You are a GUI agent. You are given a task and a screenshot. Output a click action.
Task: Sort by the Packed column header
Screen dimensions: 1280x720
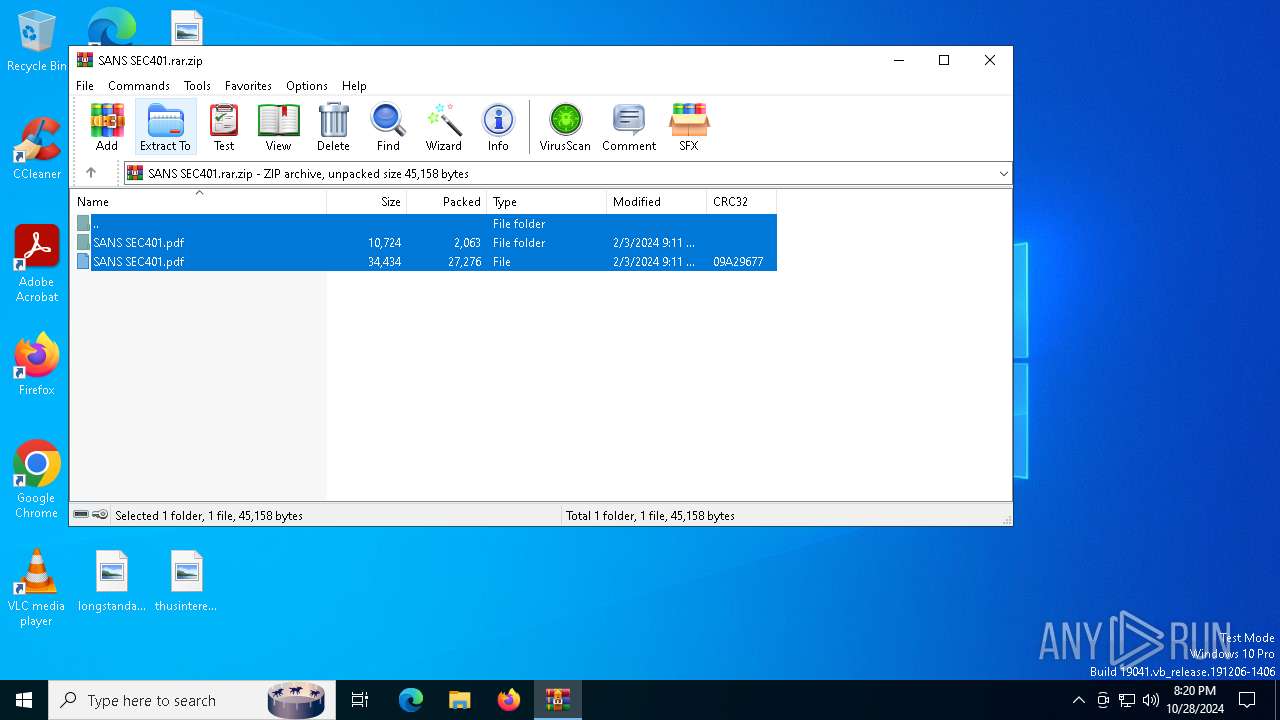[x=447, y=202]
